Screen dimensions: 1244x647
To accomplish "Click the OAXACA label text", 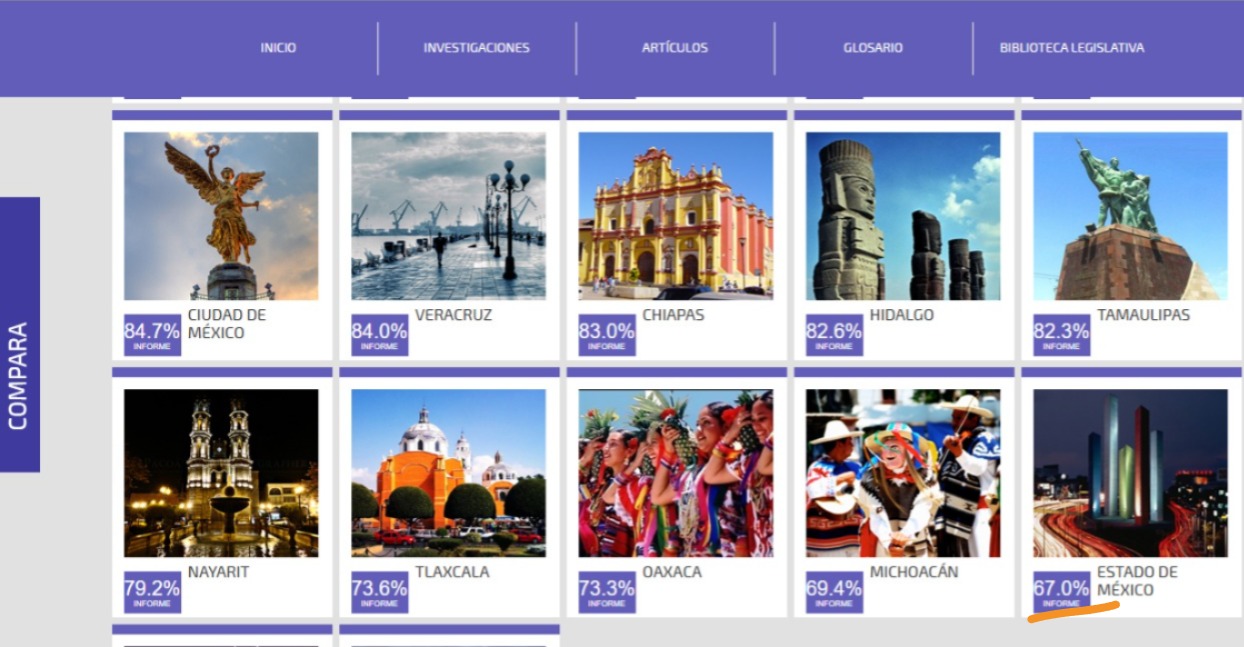I will pyautogui.click(x=672, y=572).
